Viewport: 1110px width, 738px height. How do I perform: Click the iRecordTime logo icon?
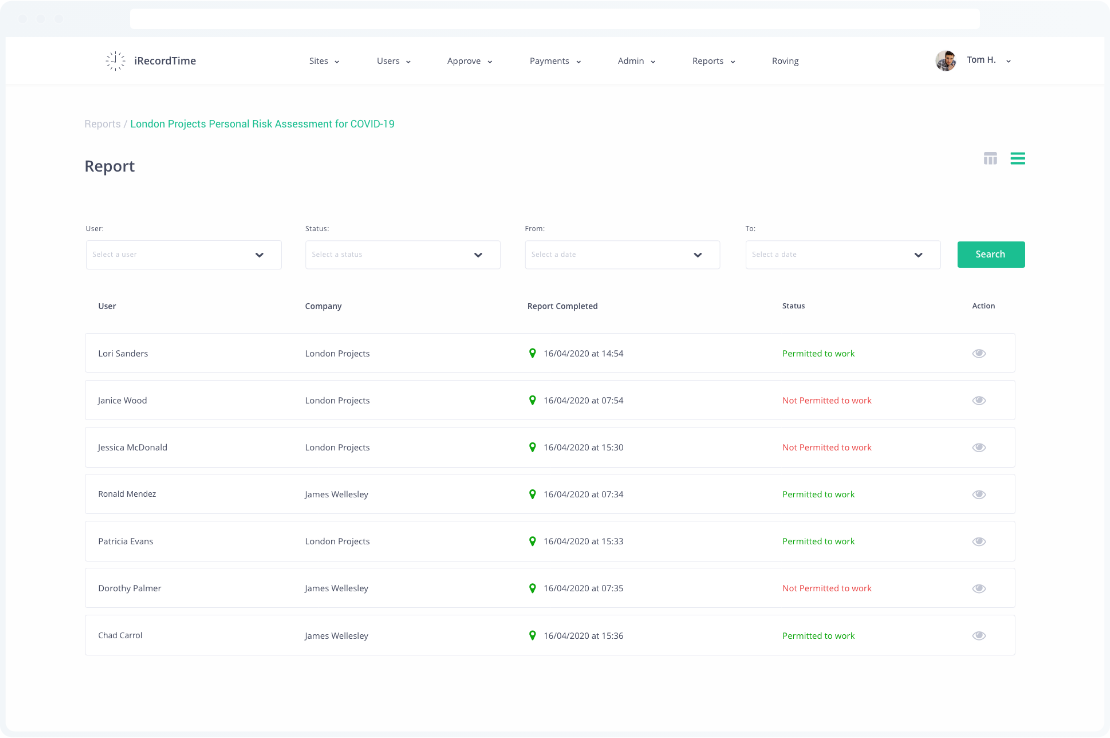pos(116,61)
